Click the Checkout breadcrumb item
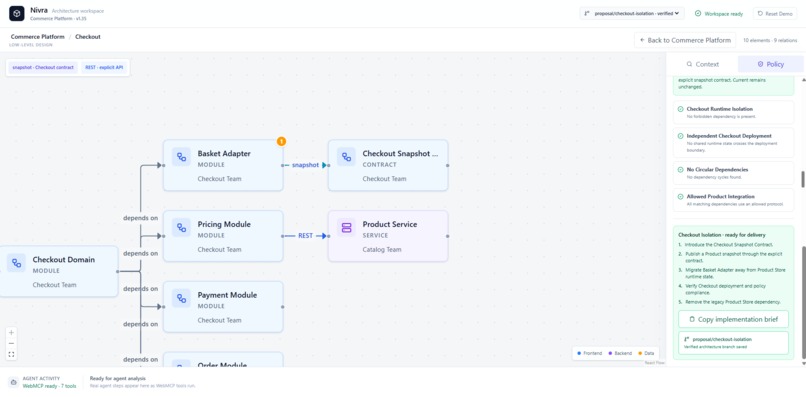This screenshot has height=397, width=806. click(88, 37)
